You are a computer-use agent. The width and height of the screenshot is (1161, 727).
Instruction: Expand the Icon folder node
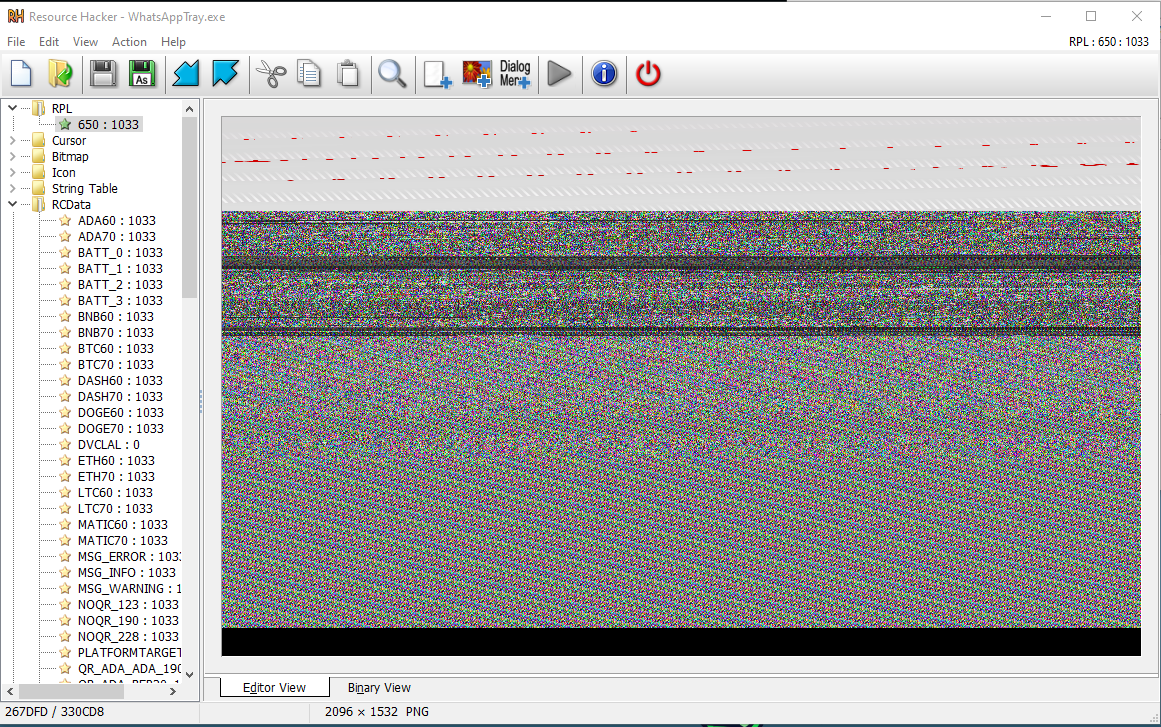tap(13, 172)
